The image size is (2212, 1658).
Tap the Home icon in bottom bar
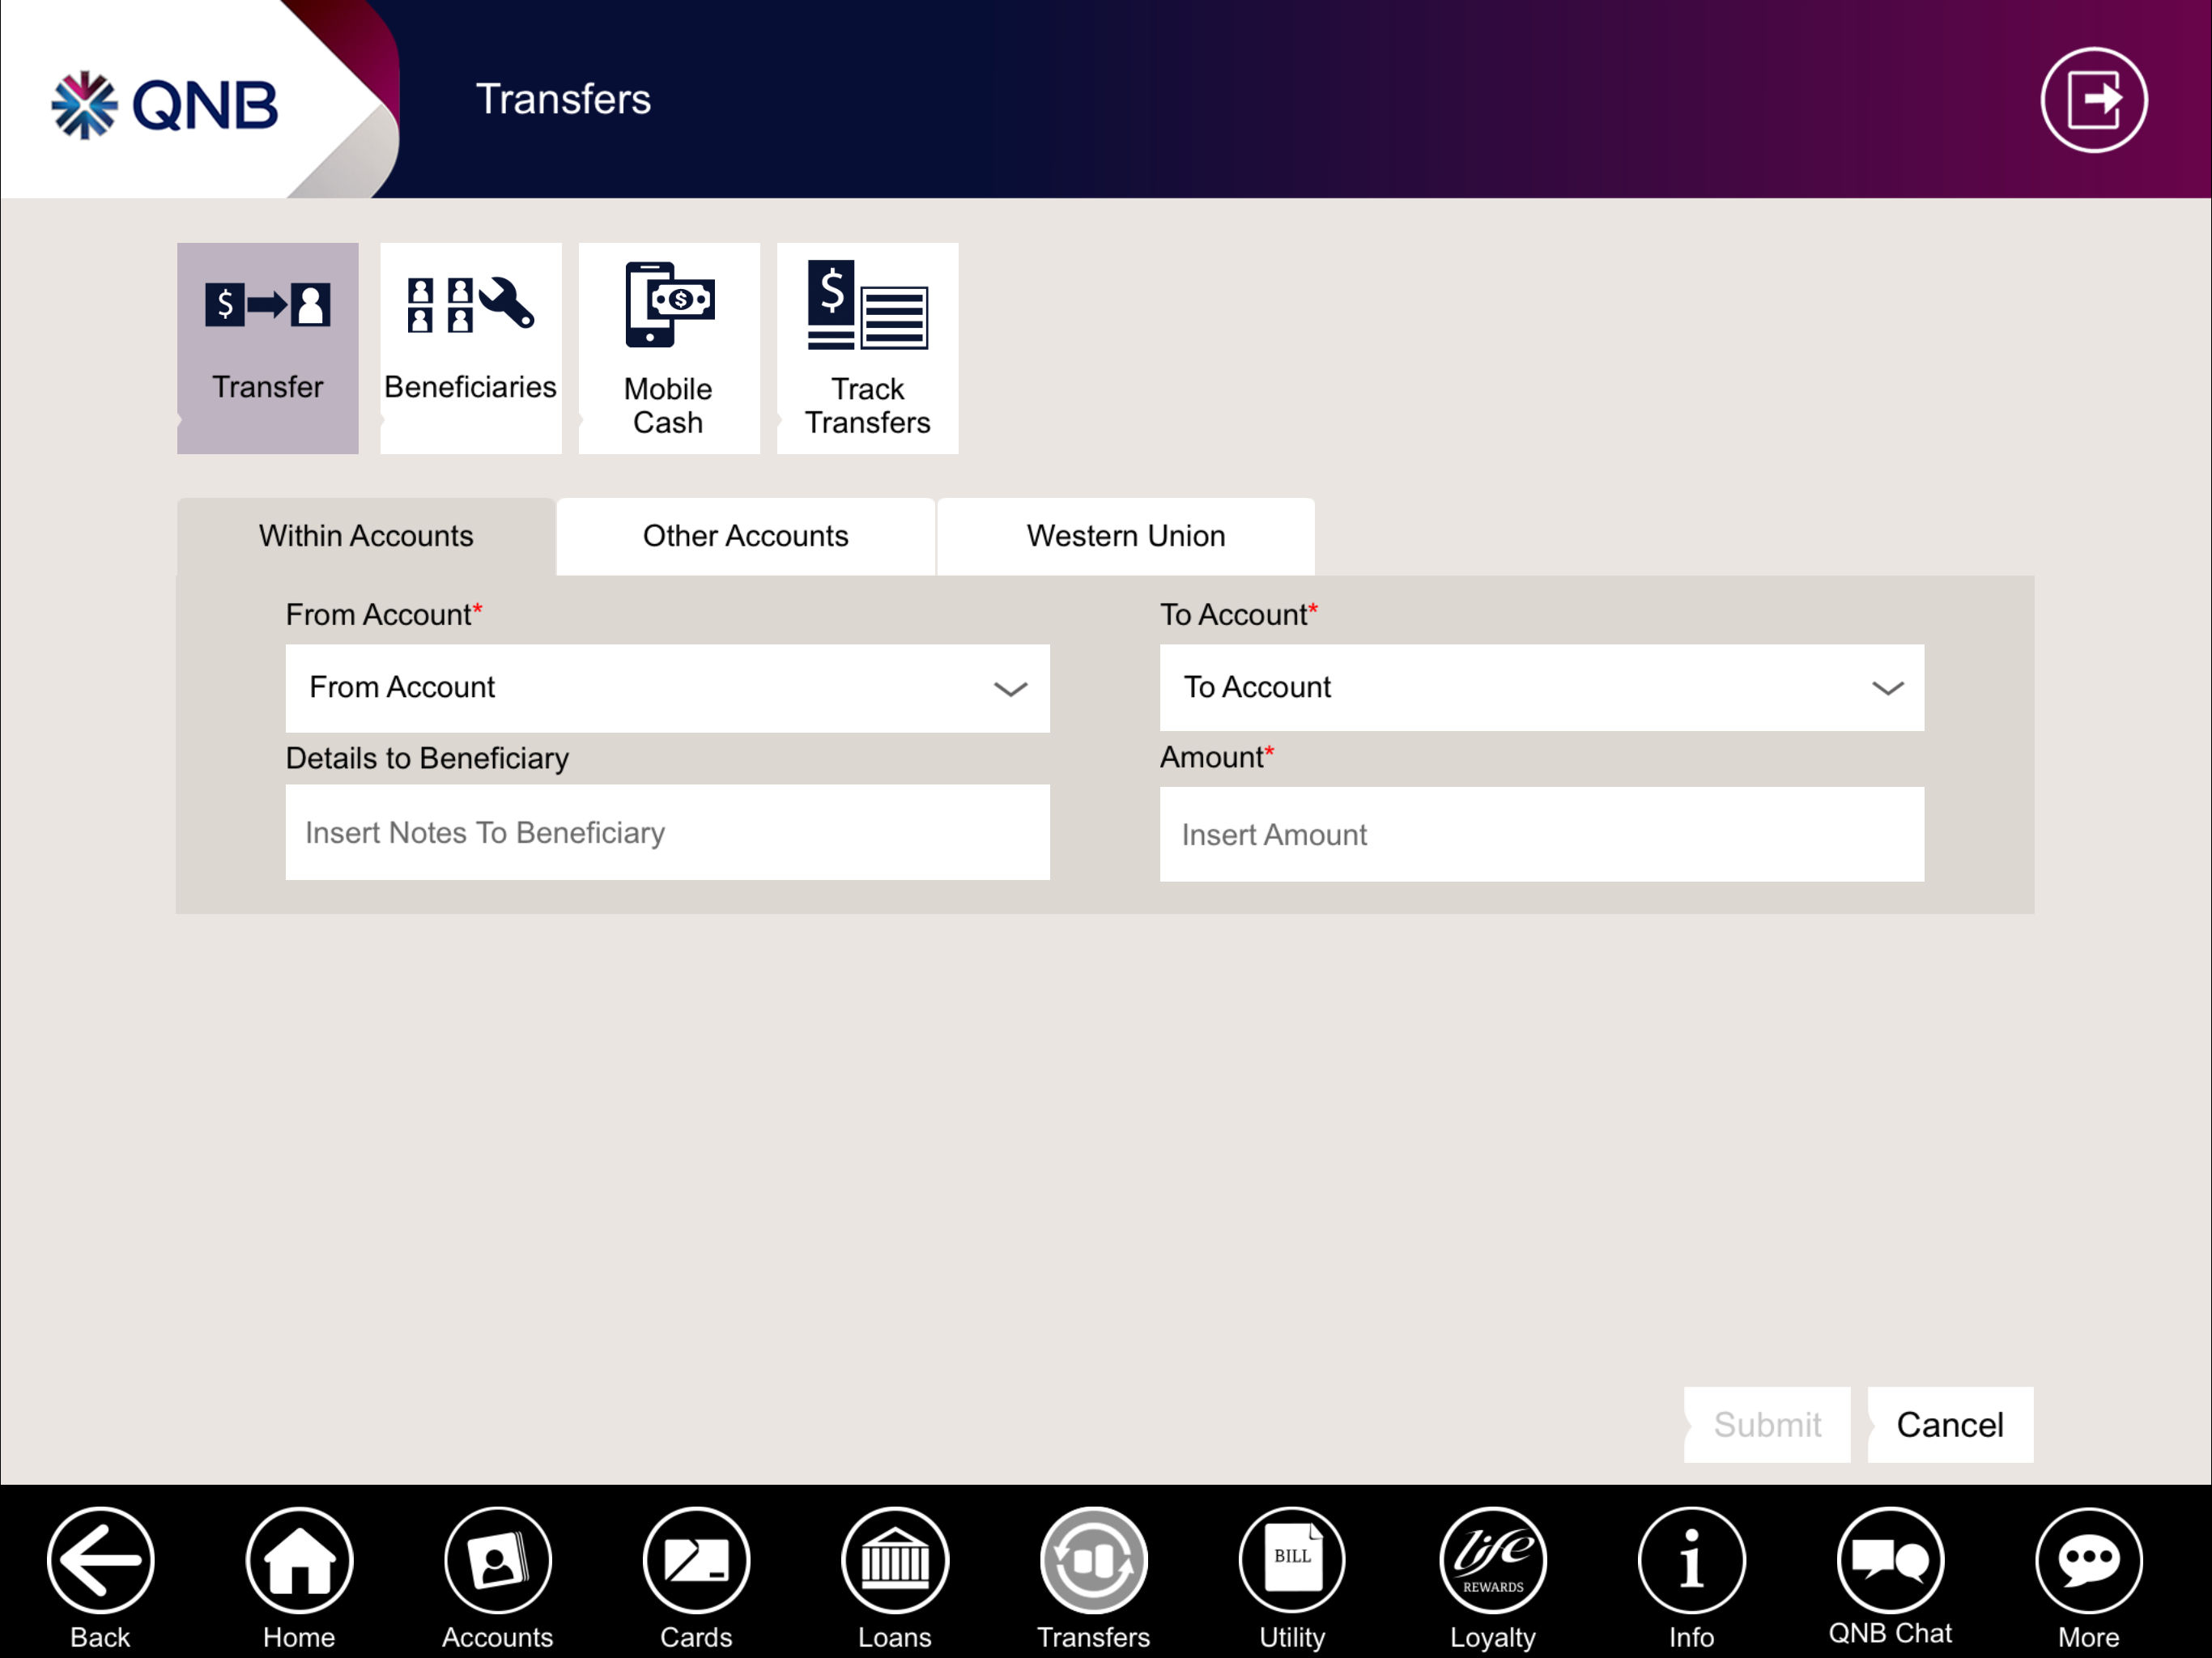(299, 1560)
